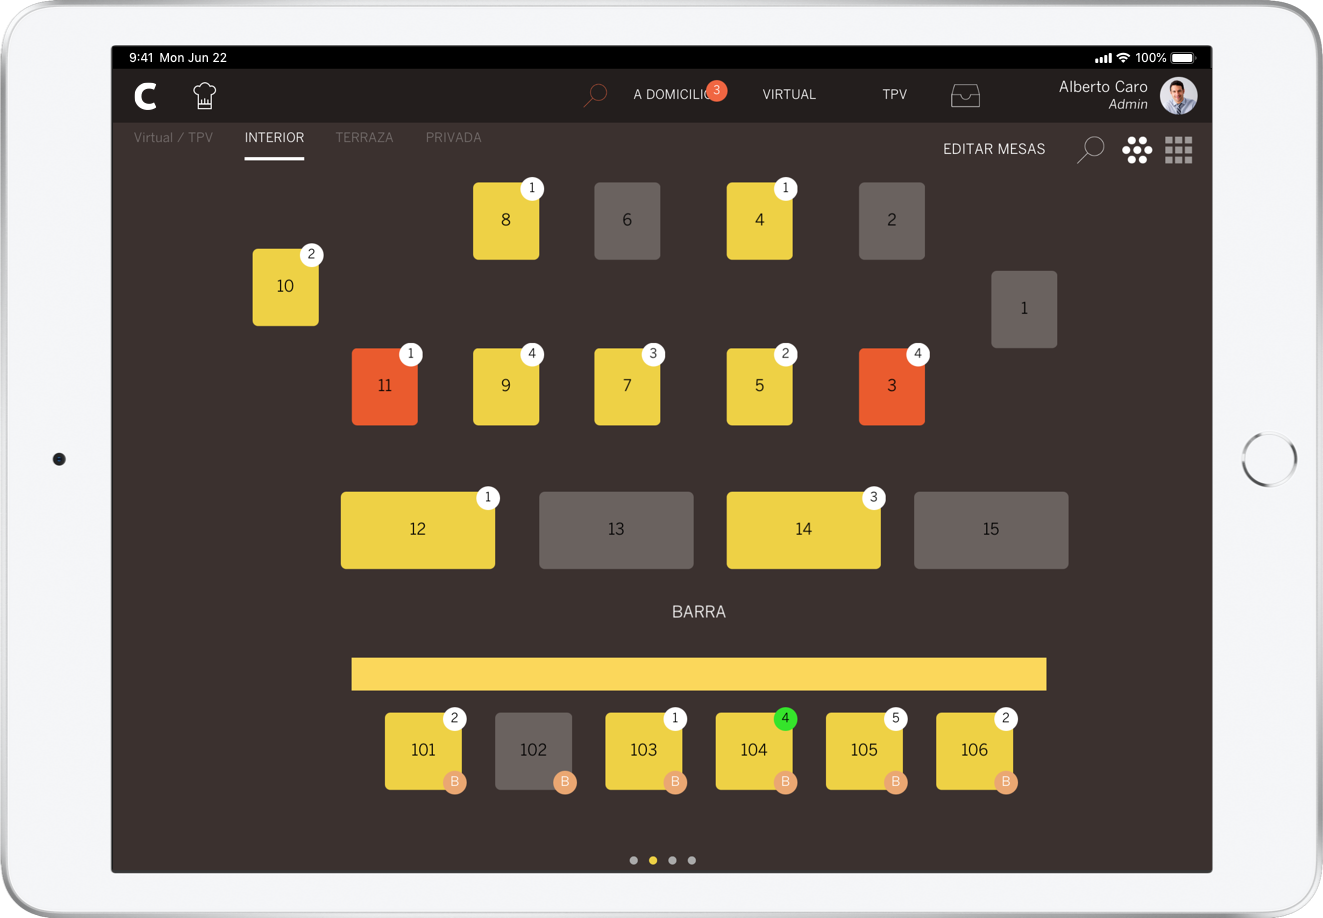
Task: Open the inbox tray icon
Action: pyautogui.click(x=964, y=95)
